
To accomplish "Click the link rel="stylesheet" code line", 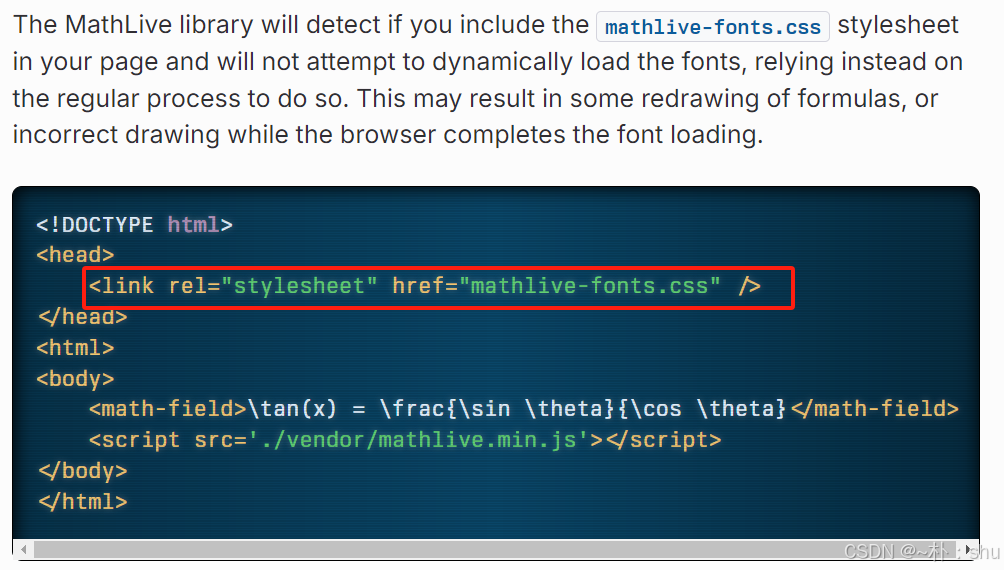I will 425,286.
